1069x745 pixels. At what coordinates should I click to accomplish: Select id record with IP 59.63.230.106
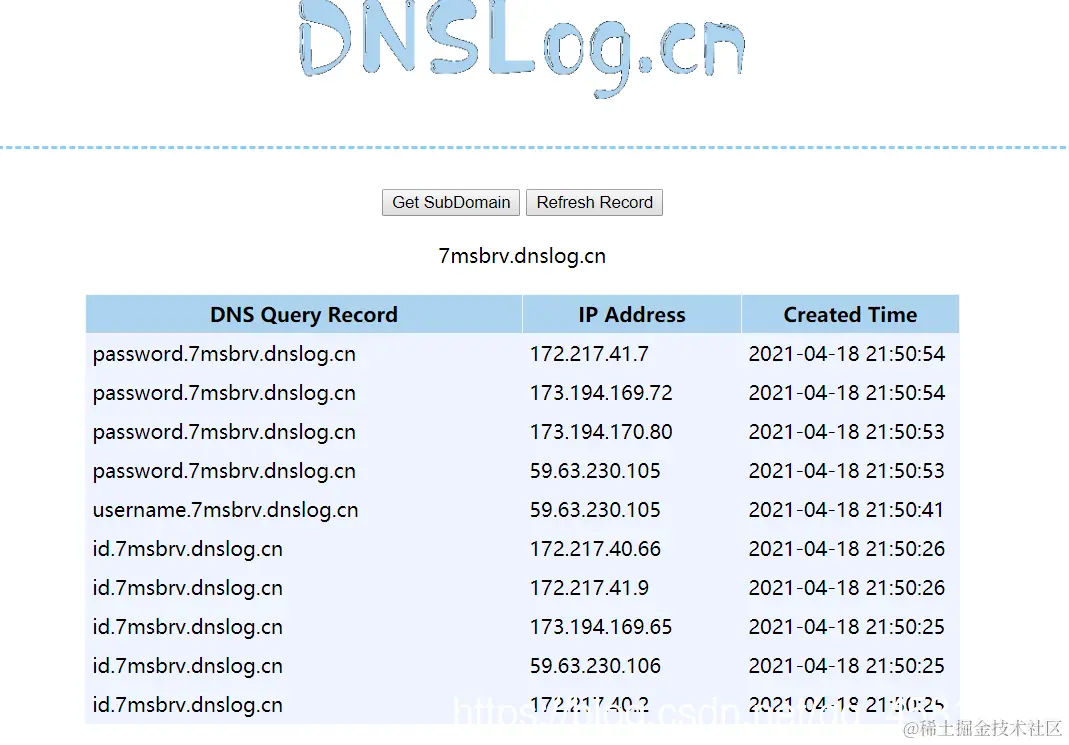click(x=187, y=665)
